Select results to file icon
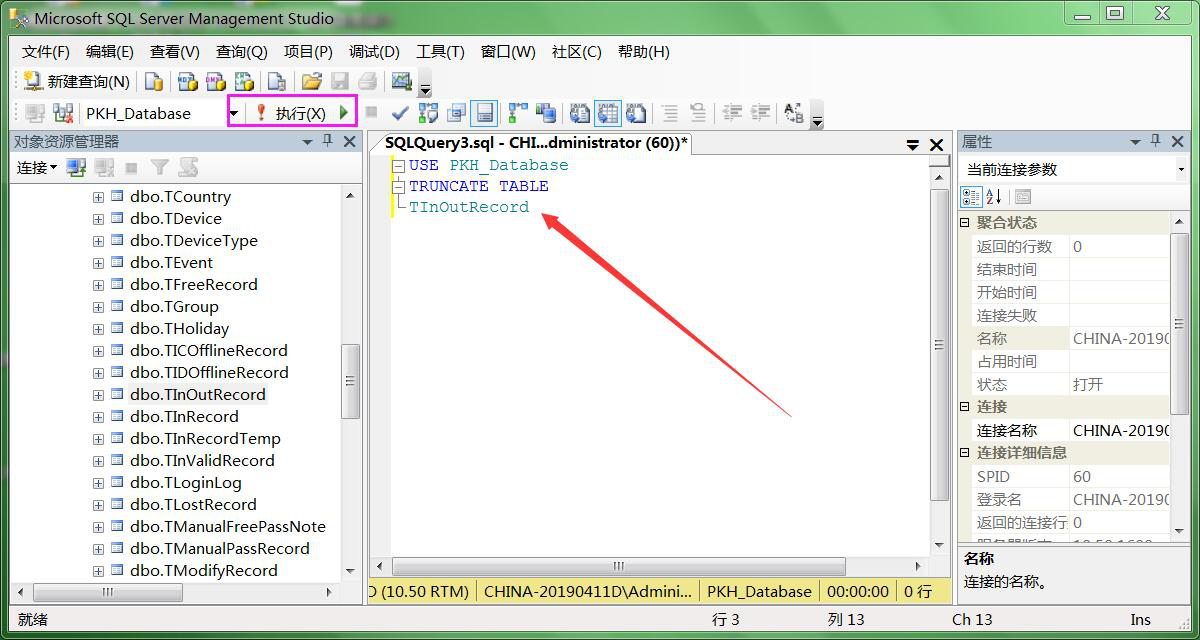Image resolution: width=1200 pixels, height=640 pixels. (636, 113)
